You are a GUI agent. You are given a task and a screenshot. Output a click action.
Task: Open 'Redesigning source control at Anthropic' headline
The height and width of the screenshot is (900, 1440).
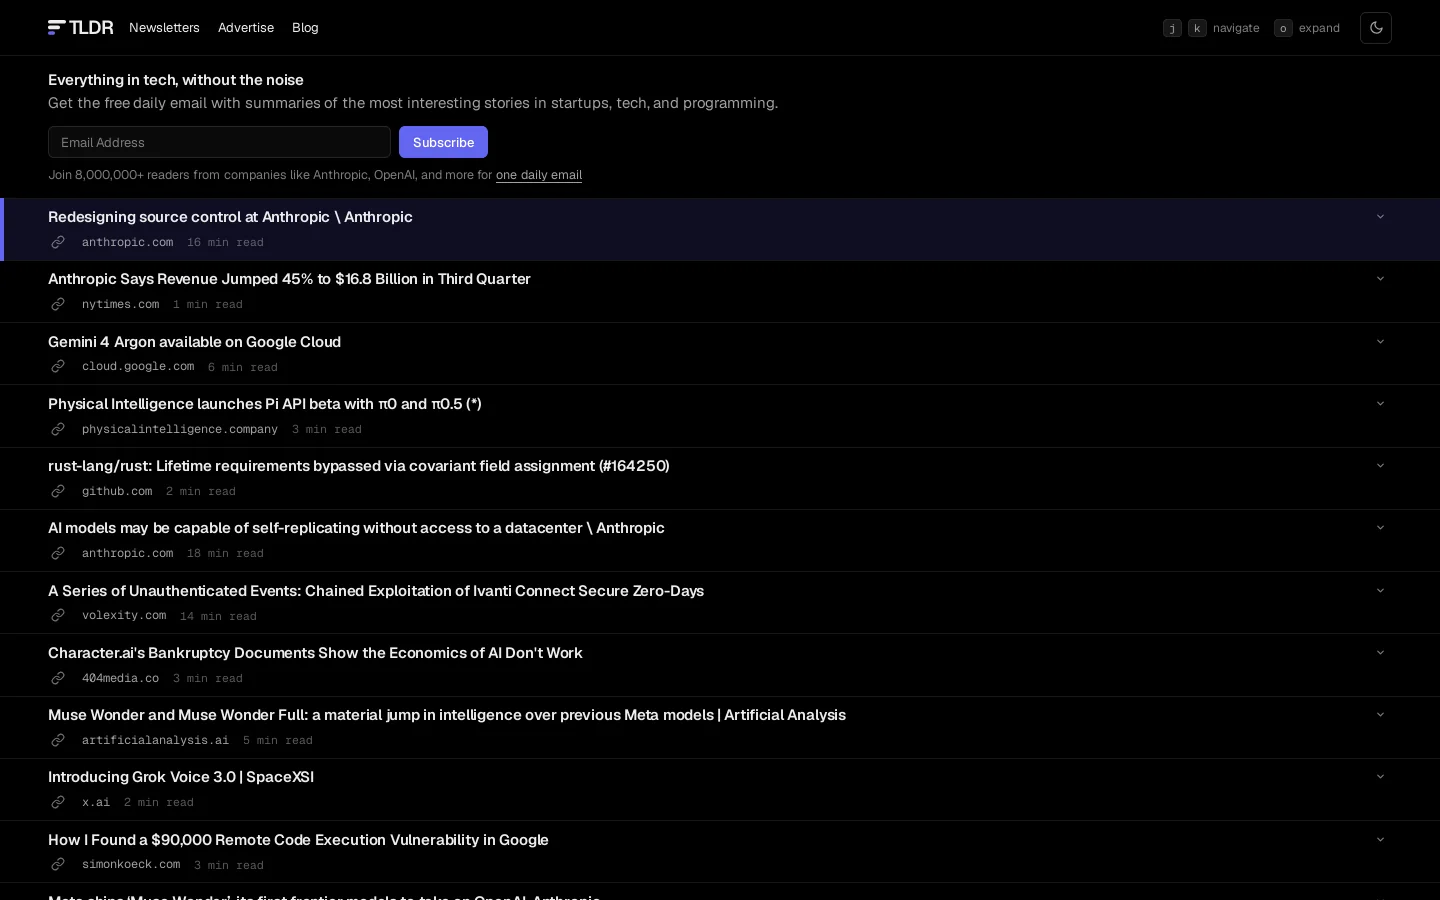pos(230,217)
